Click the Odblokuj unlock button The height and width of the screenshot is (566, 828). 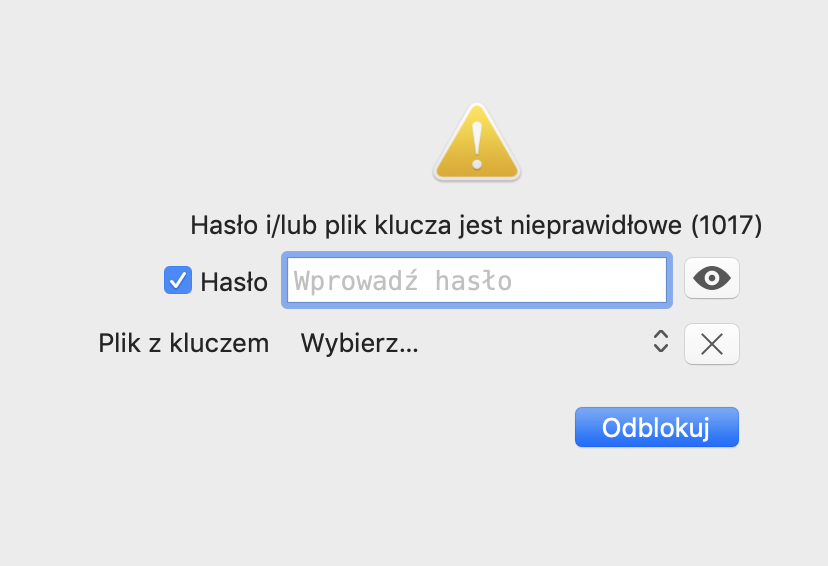point(657,427)
